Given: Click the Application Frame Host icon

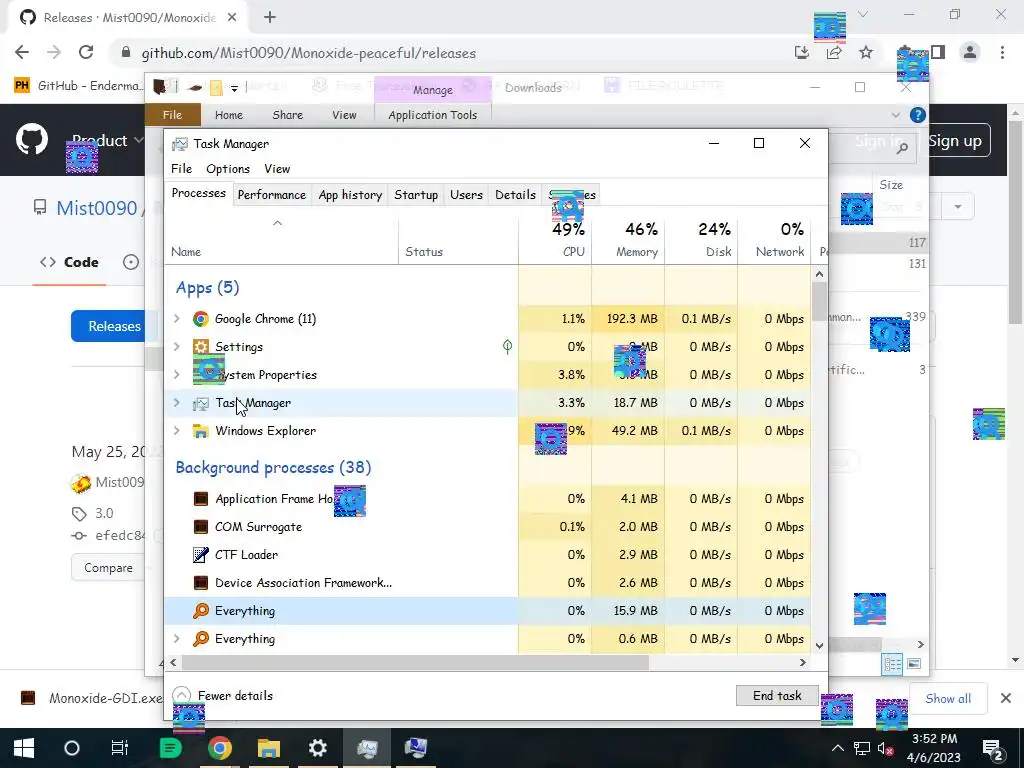Looking at the screenshot, I should tap(200, 499).
